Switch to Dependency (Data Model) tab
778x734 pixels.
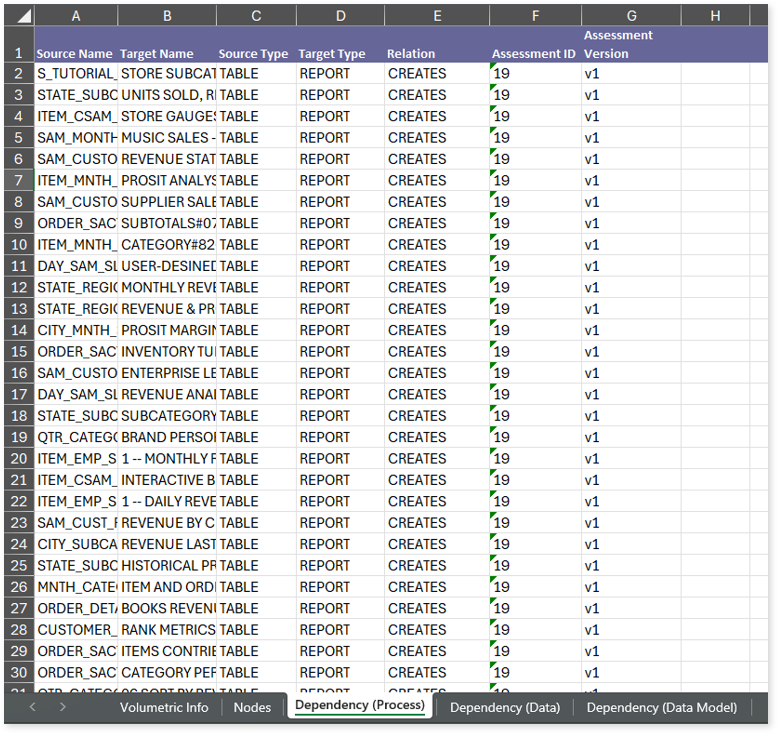click(661, 707)
